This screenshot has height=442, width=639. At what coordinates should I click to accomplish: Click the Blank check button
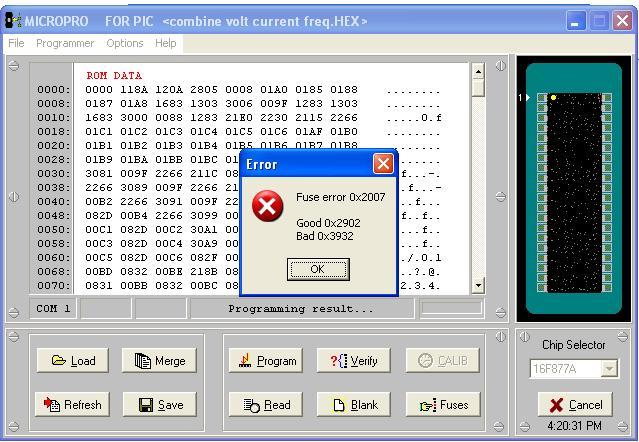[353, 405]
